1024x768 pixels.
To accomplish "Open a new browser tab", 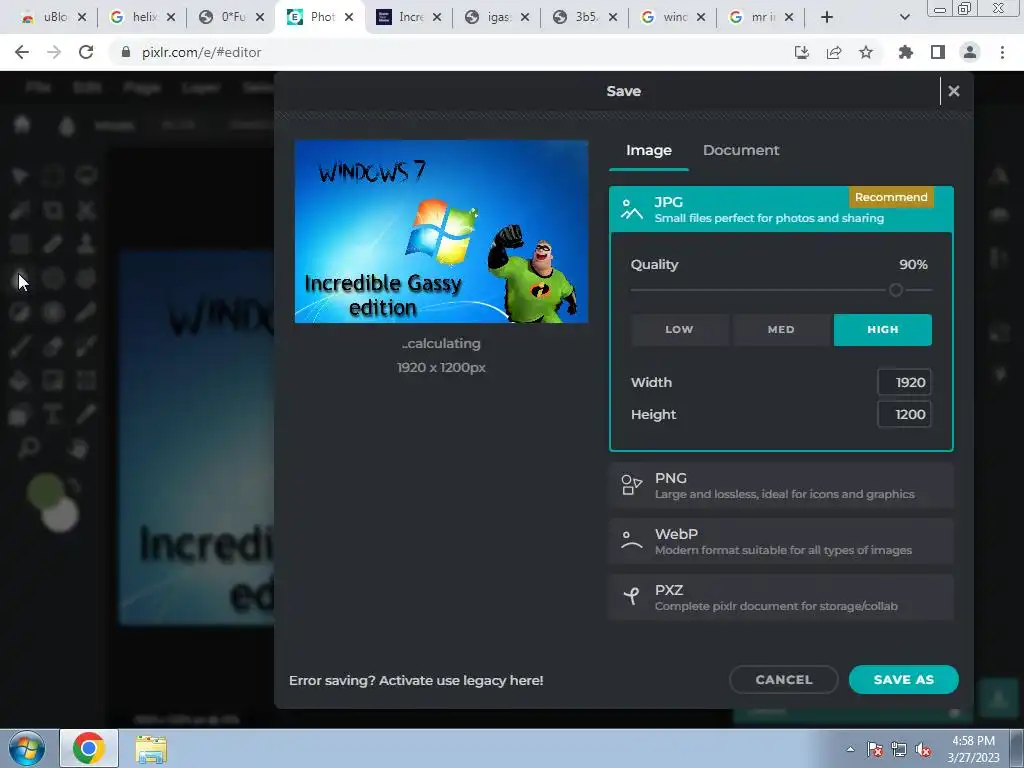I will (827, 17).
